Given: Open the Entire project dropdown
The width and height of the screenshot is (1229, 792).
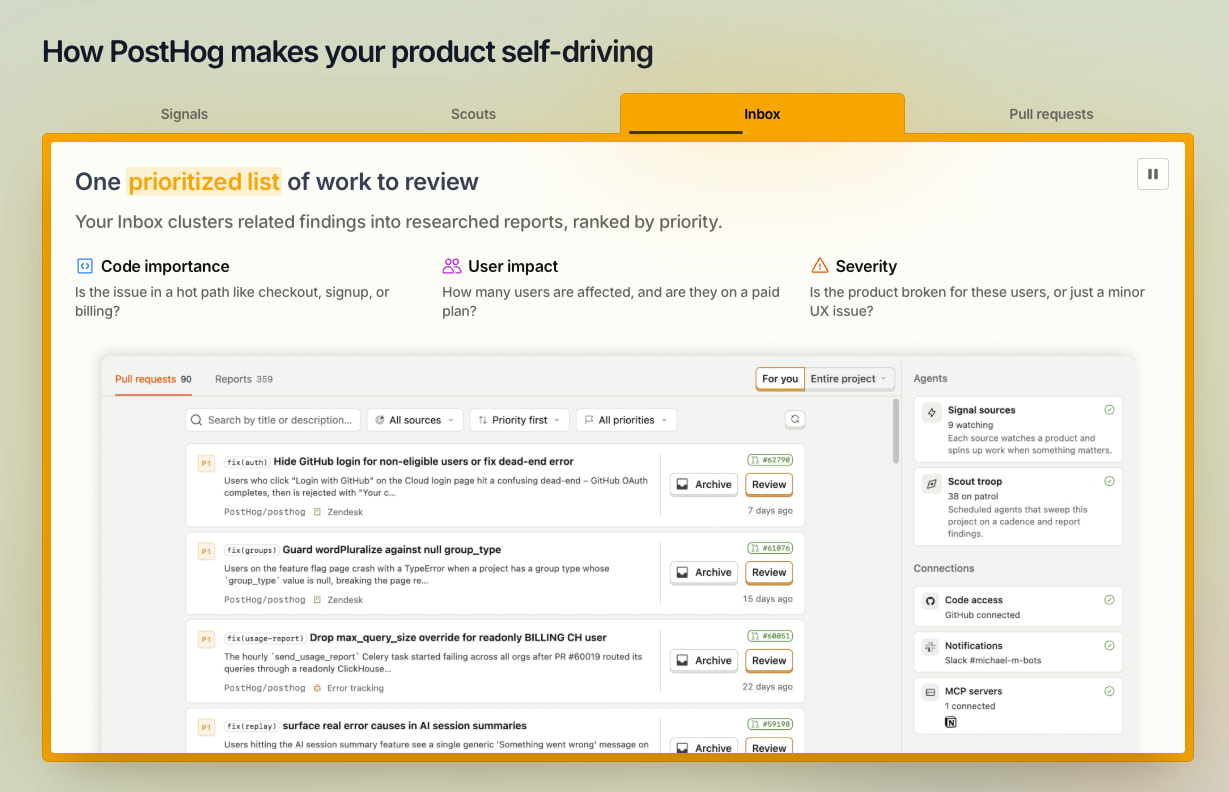Looking at the screenshot, I should click(x=849, y=379).
